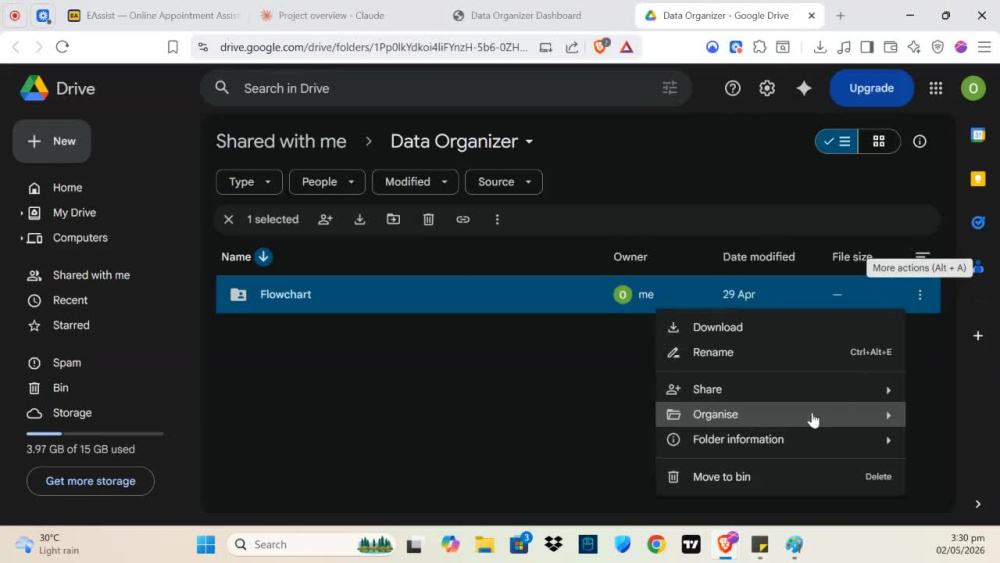Open Drive support help icon
The image size is (1000, 563).
[732, 88]
